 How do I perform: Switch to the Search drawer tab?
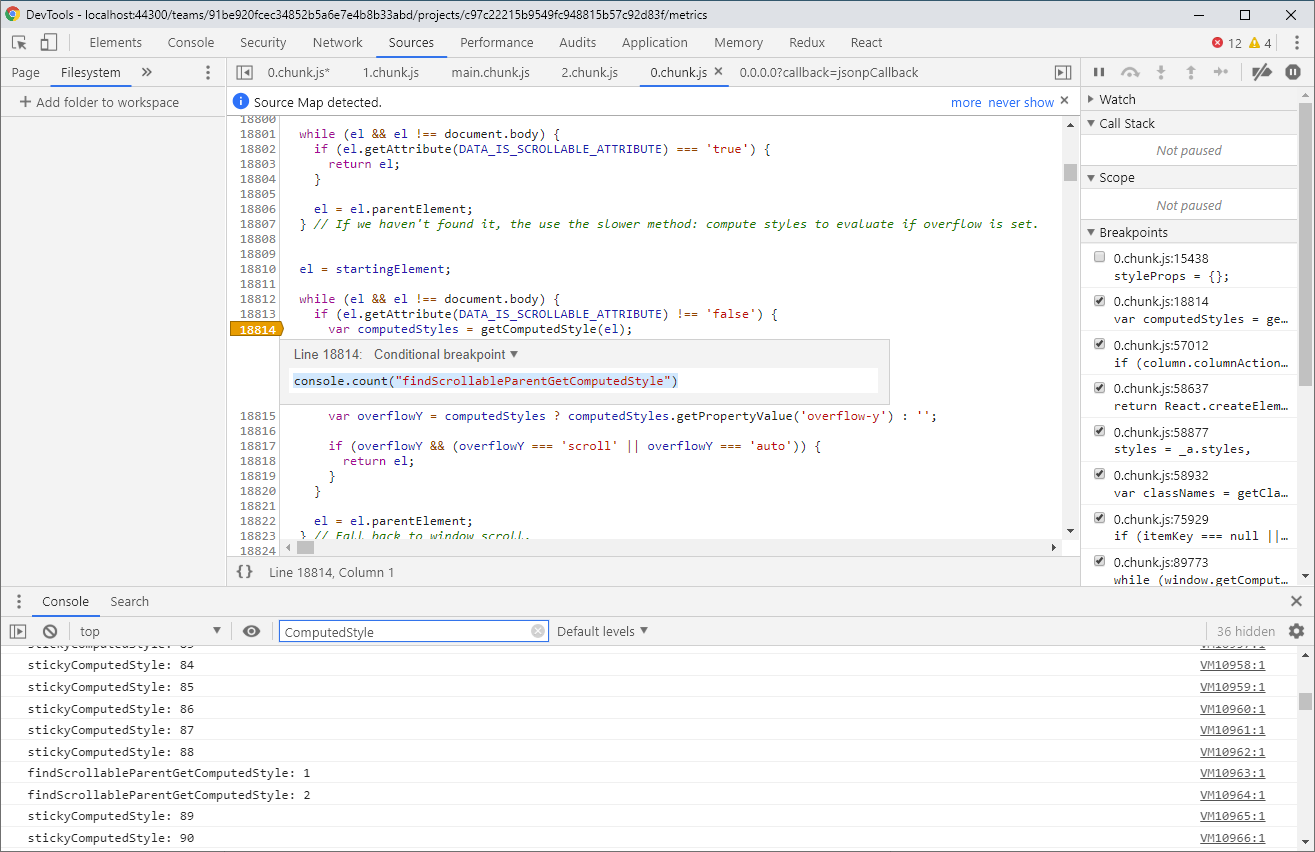pyautogui.click(x=129, y=601)
